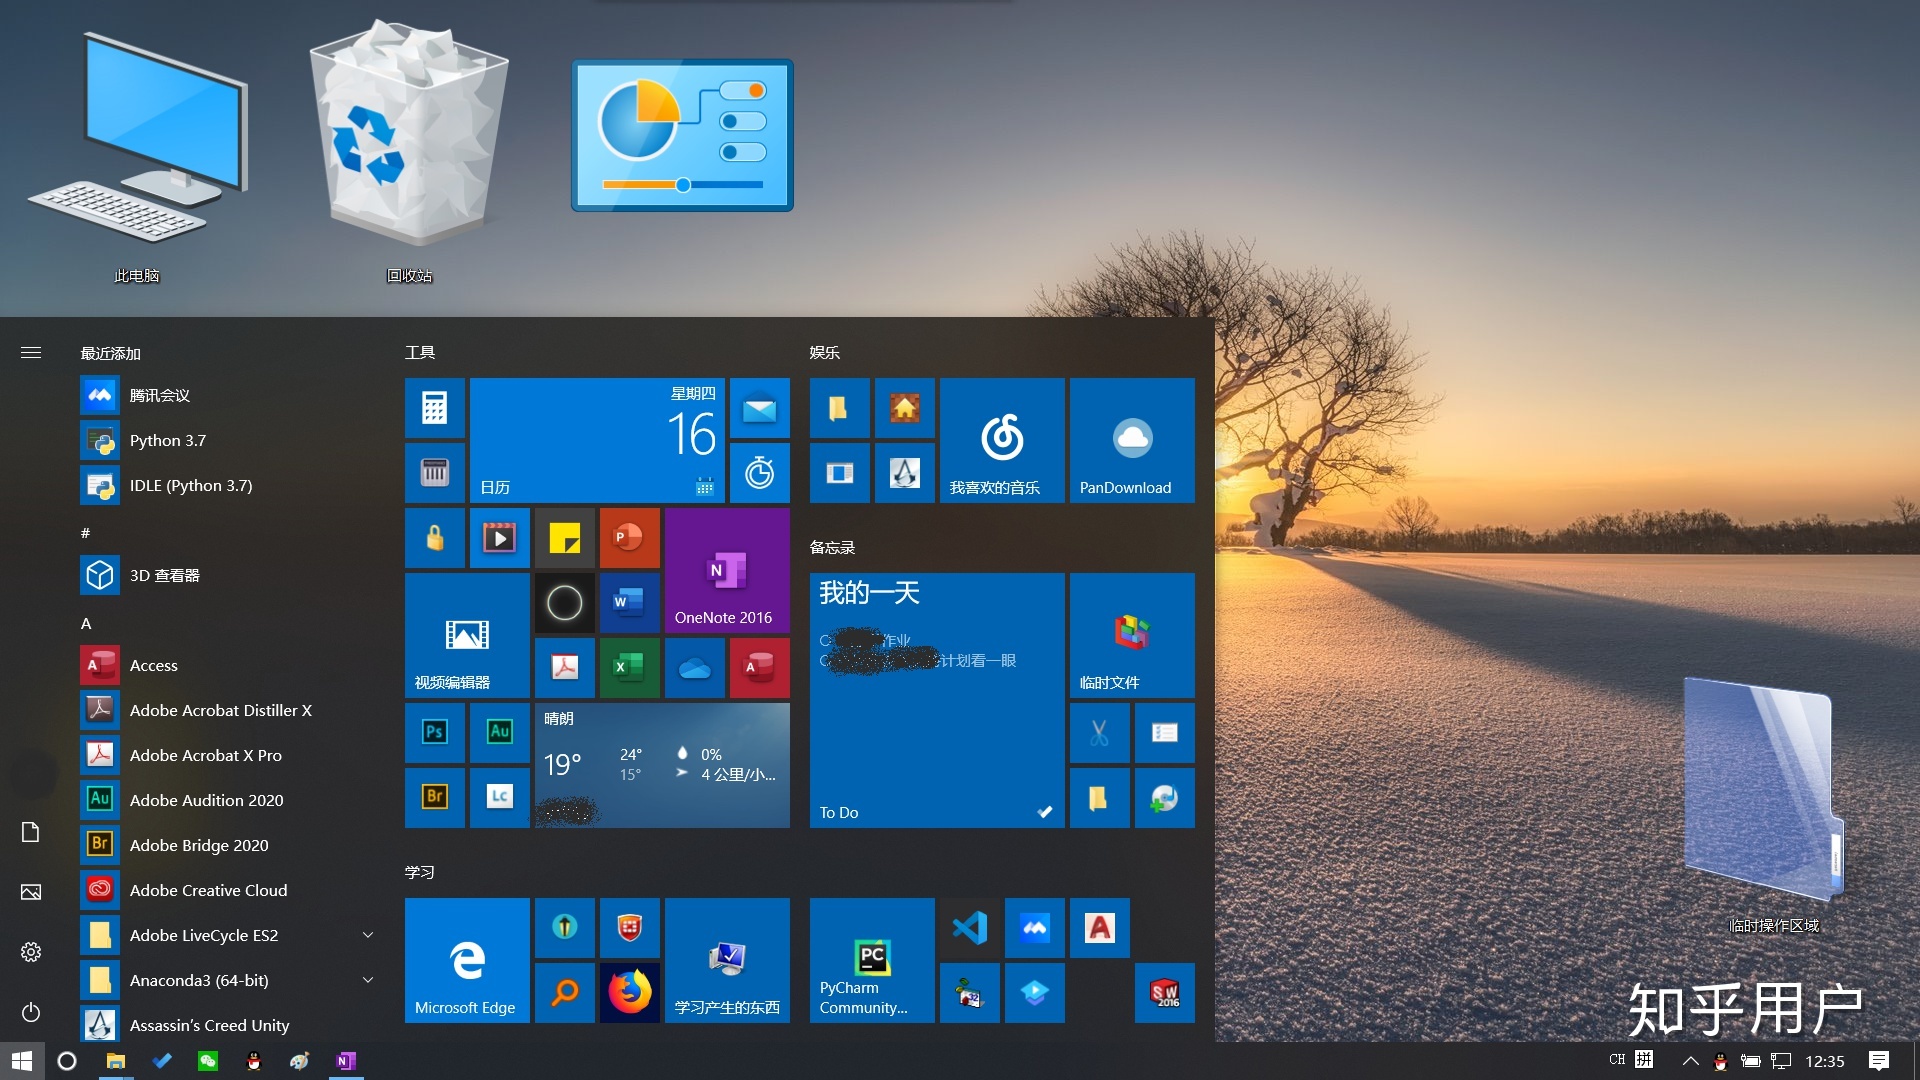1920x1080 pixels.
Task: Open the Sticky Notes tile
Action: 564,538
